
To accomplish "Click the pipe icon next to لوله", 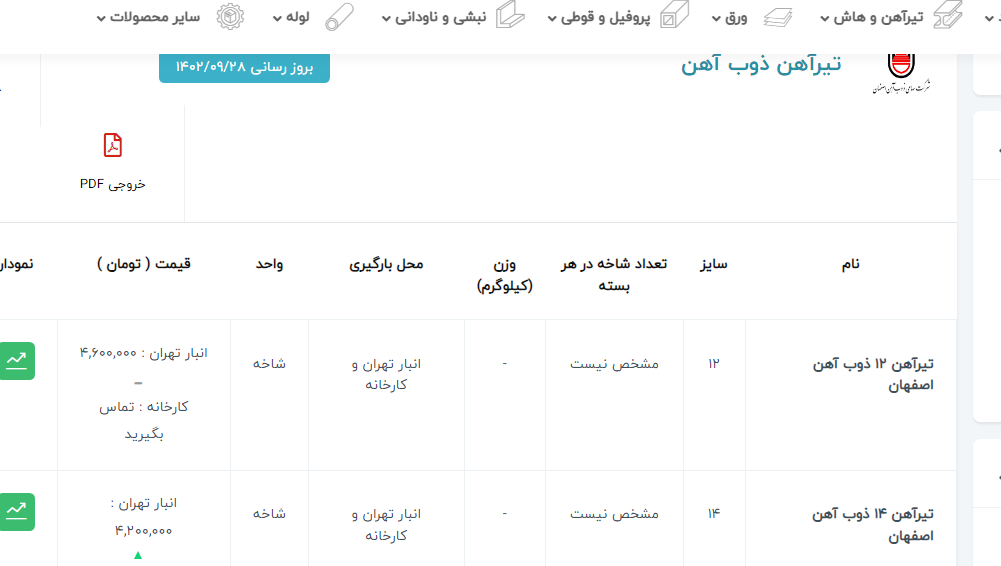I will coord(339,17).
